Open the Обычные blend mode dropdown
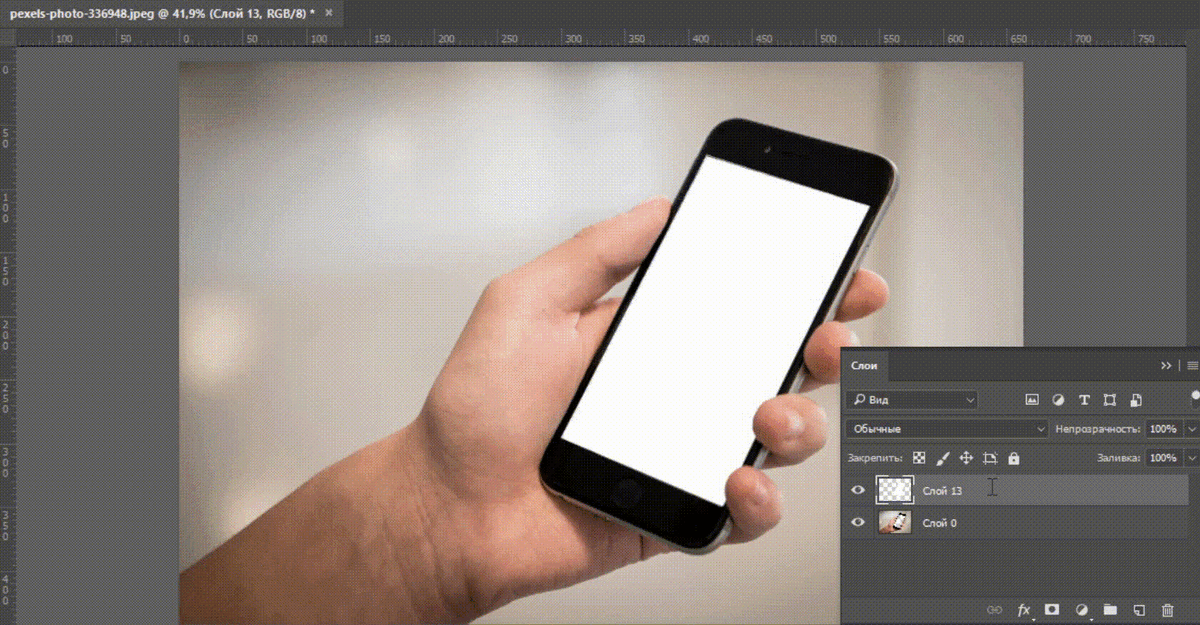 [x=946, y=429]
